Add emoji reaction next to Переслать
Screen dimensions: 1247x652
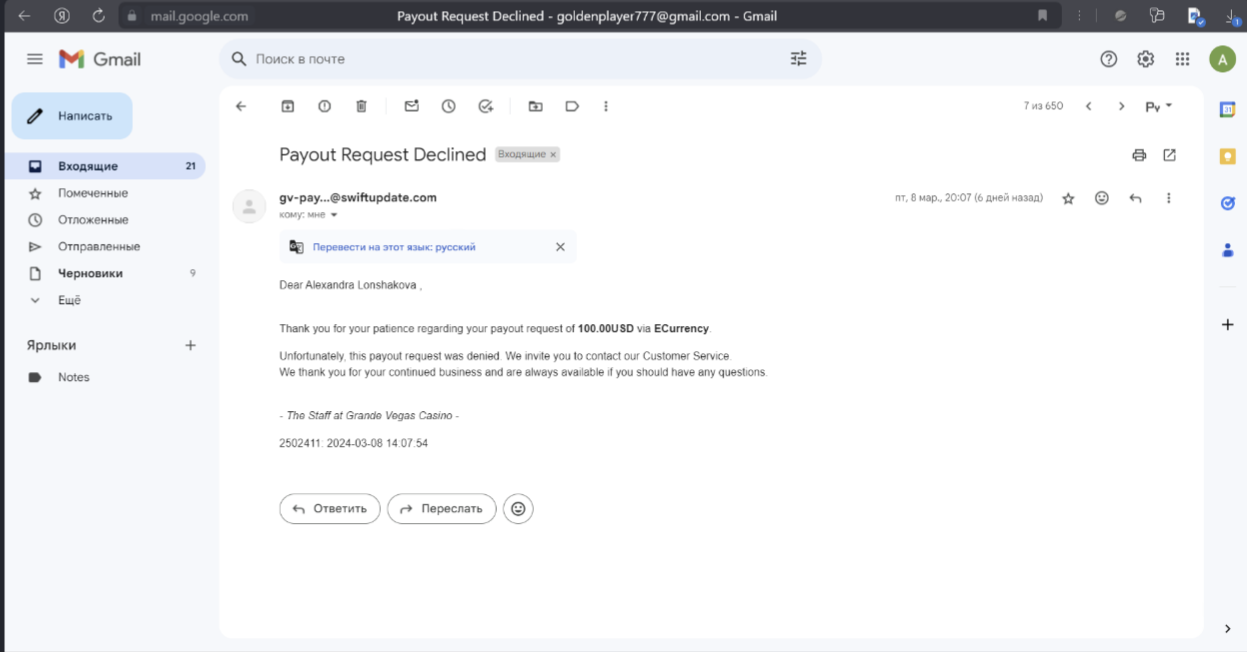518,509
